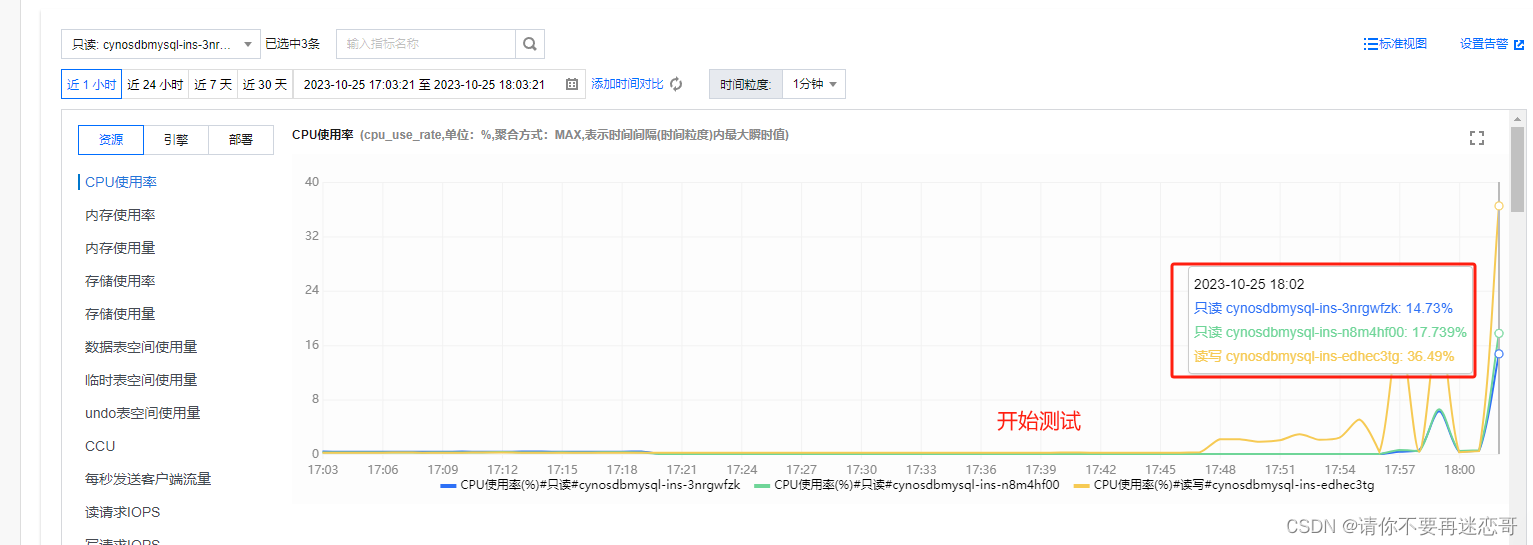Open the 设置告警 link
This screenshot has height=545, width=1533.
(x=1484, y=44)
